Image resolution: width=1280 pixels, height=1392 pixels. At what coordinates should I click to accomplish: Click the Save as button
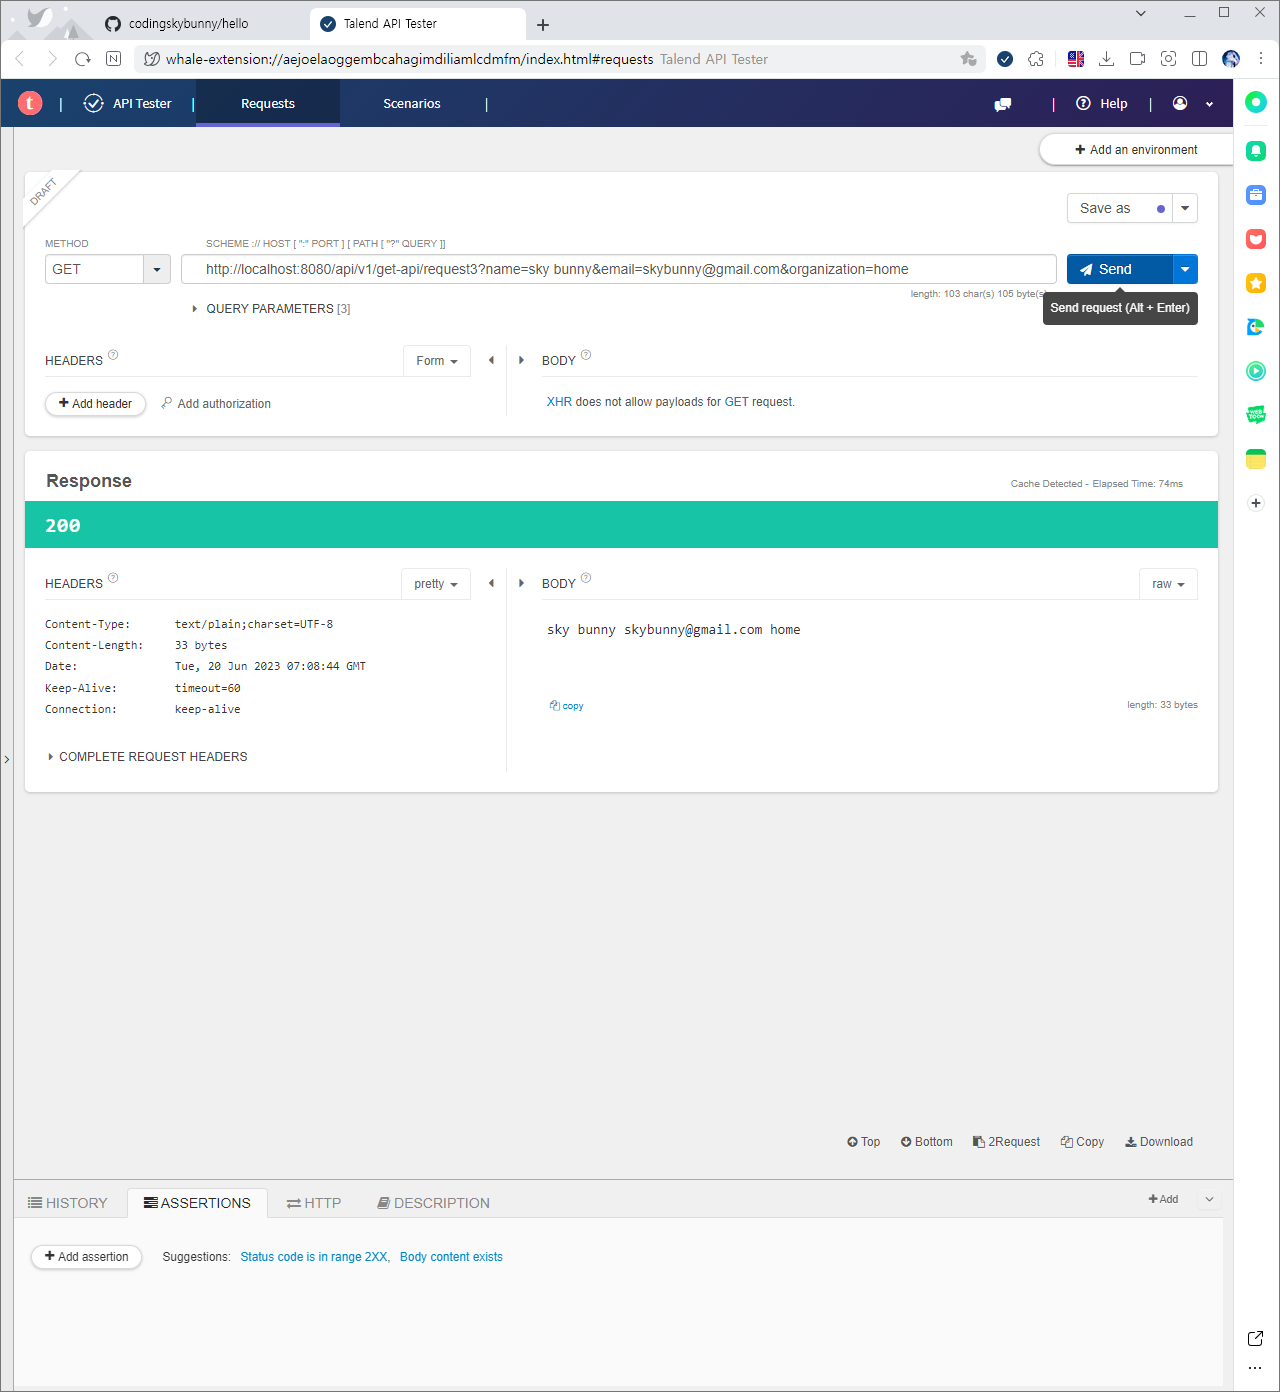tap(1119, 208)
